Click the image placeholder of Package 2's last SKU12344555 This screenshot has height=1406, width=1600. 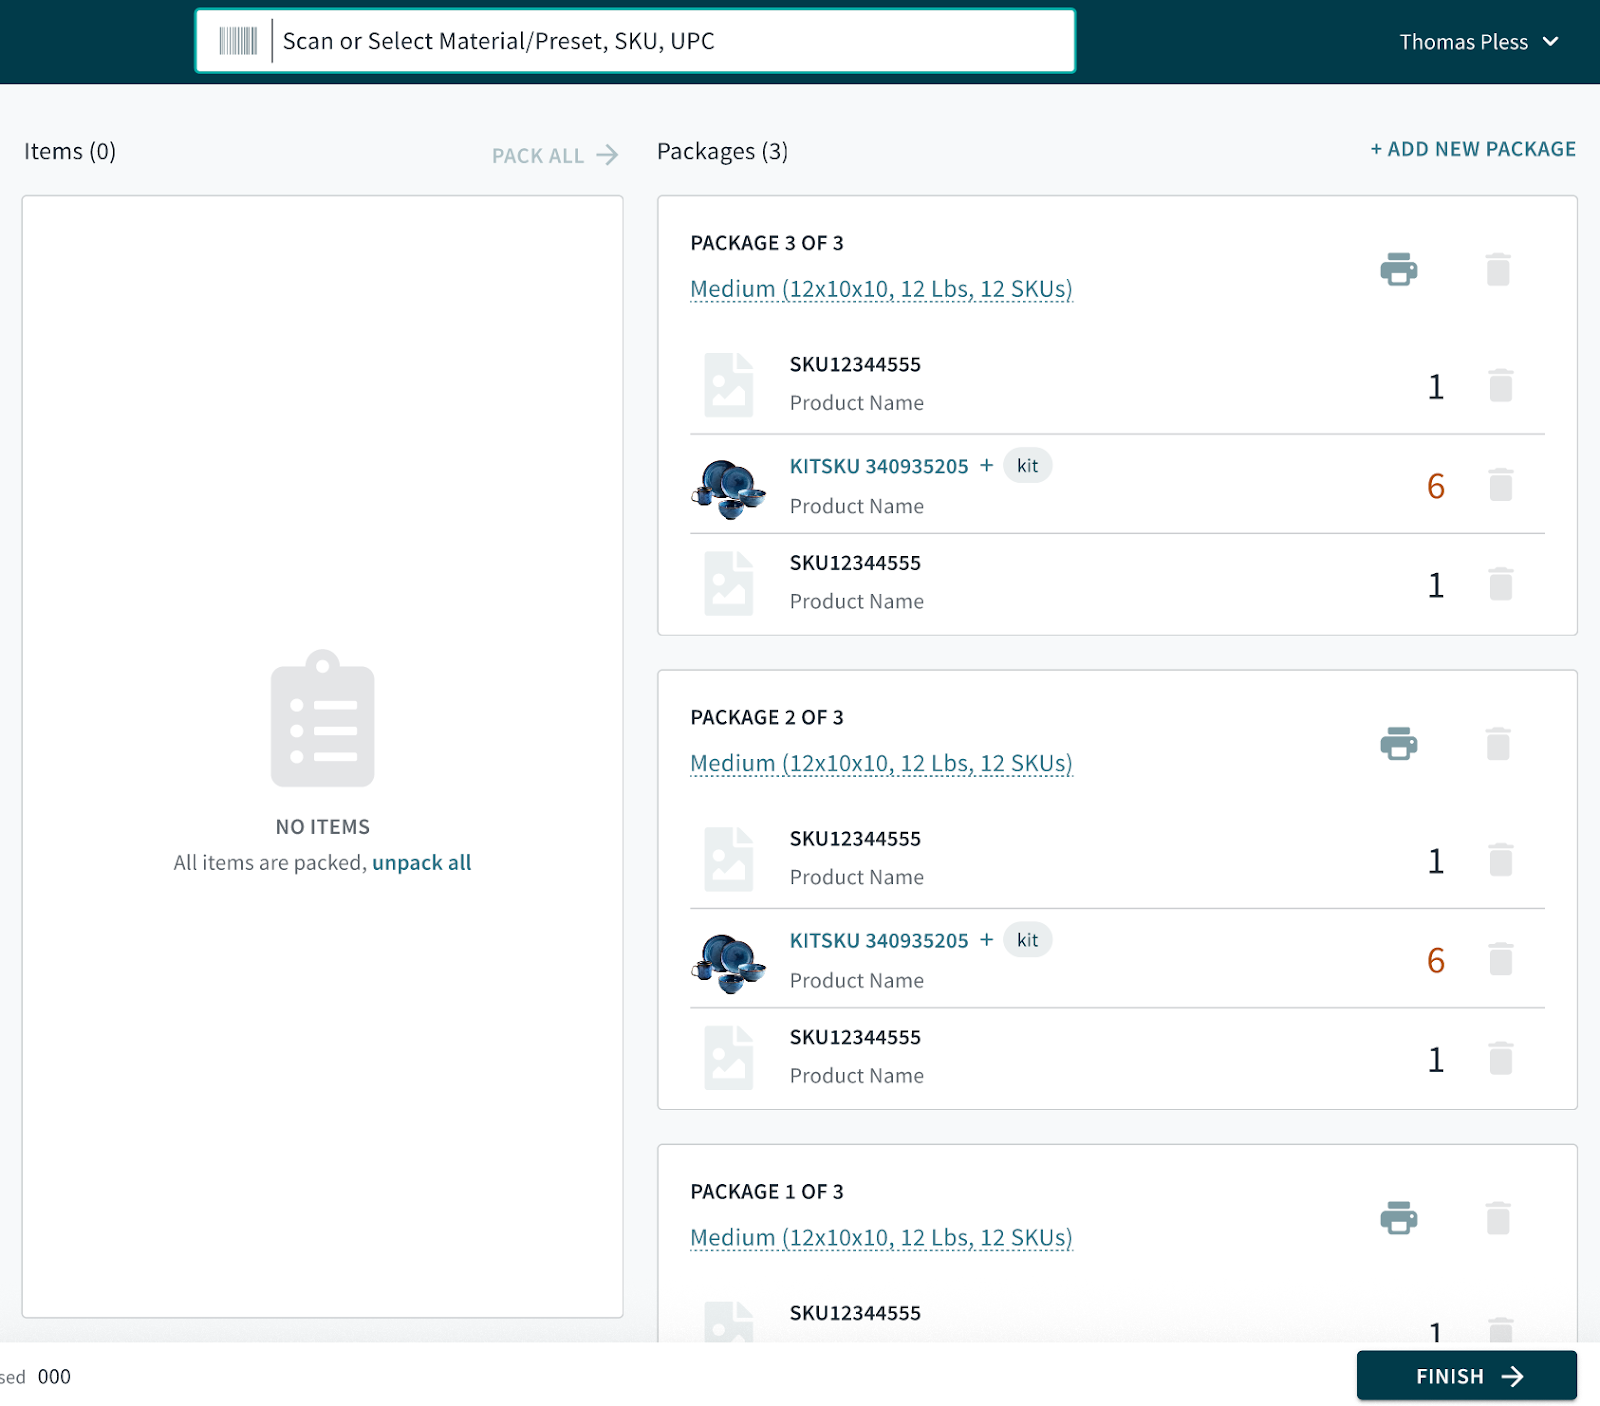728,1057
